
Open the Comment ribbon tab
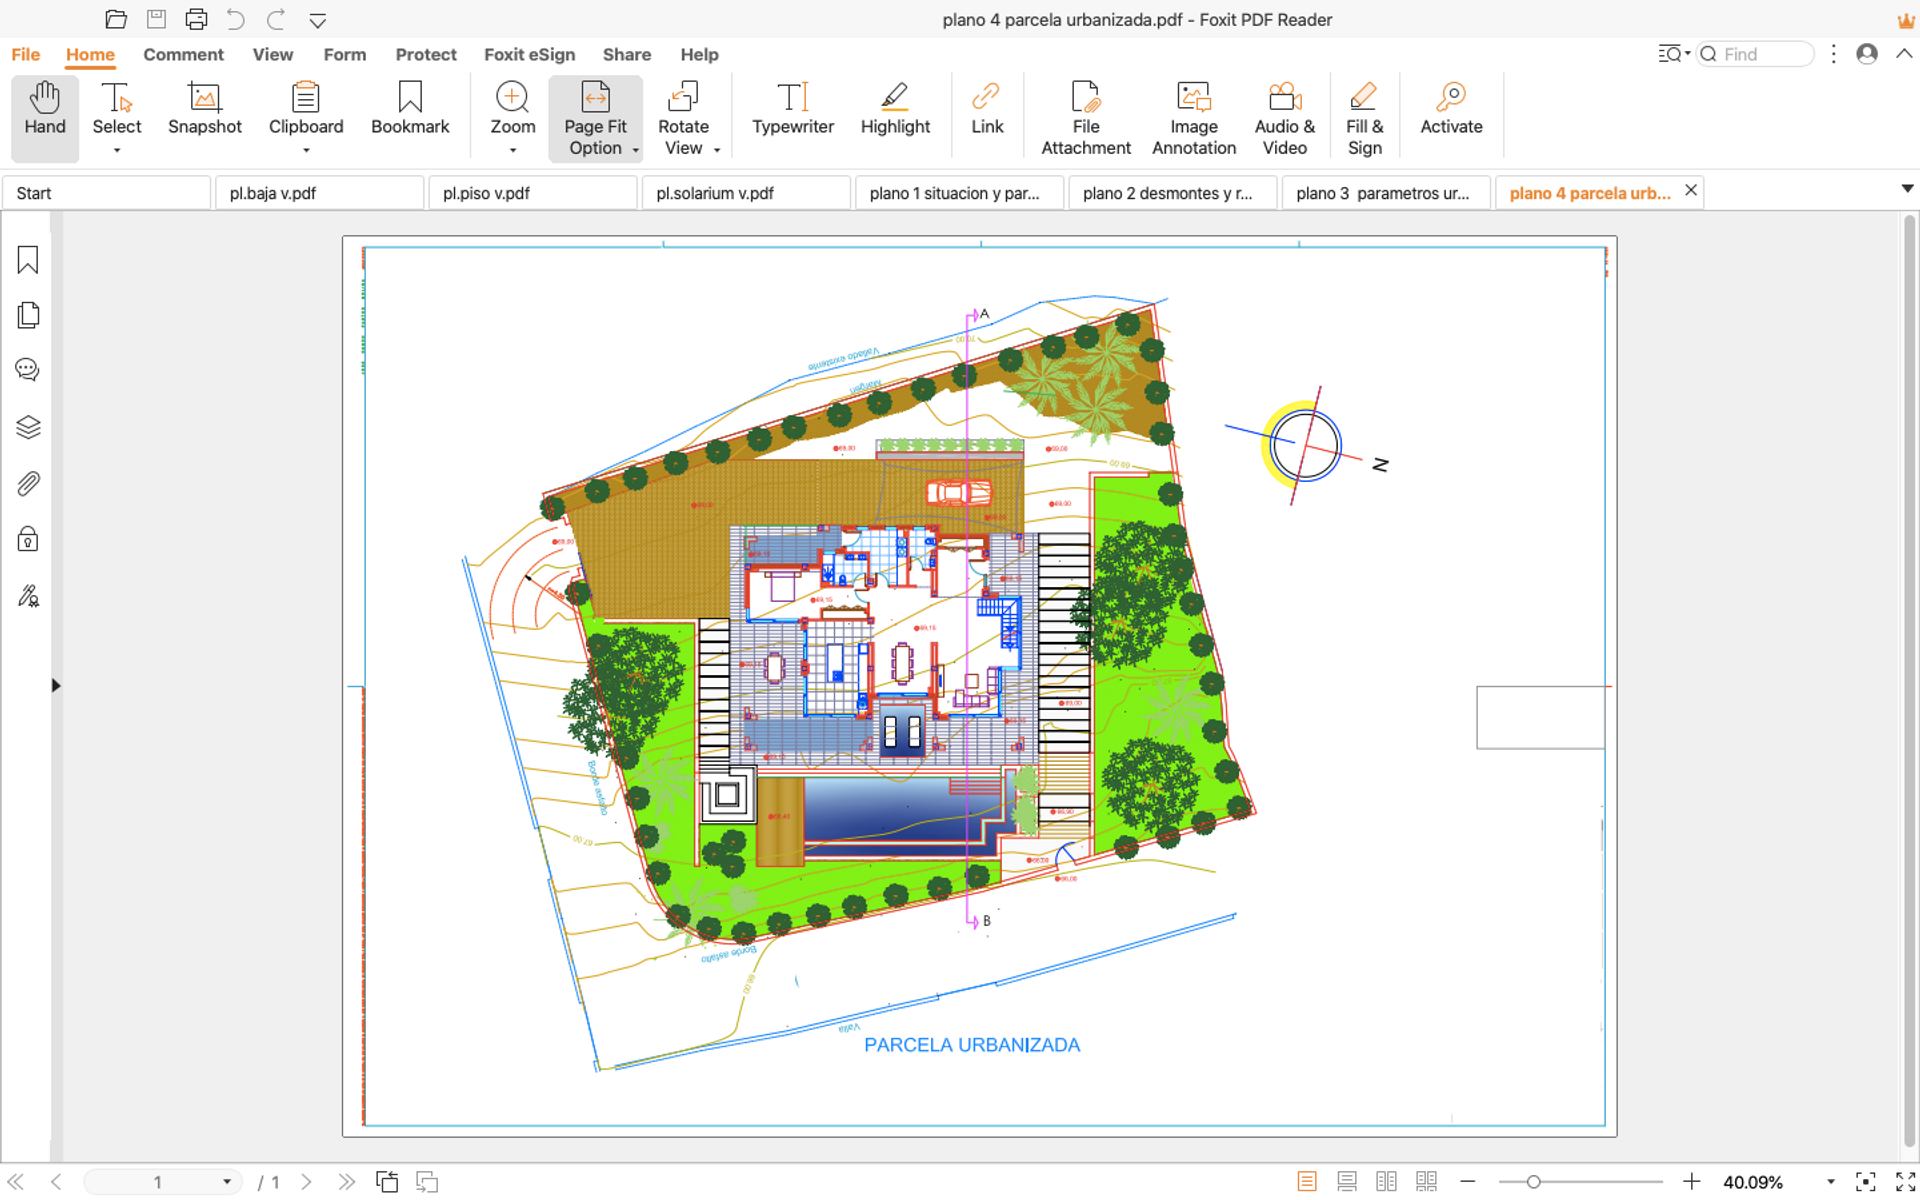182,54
